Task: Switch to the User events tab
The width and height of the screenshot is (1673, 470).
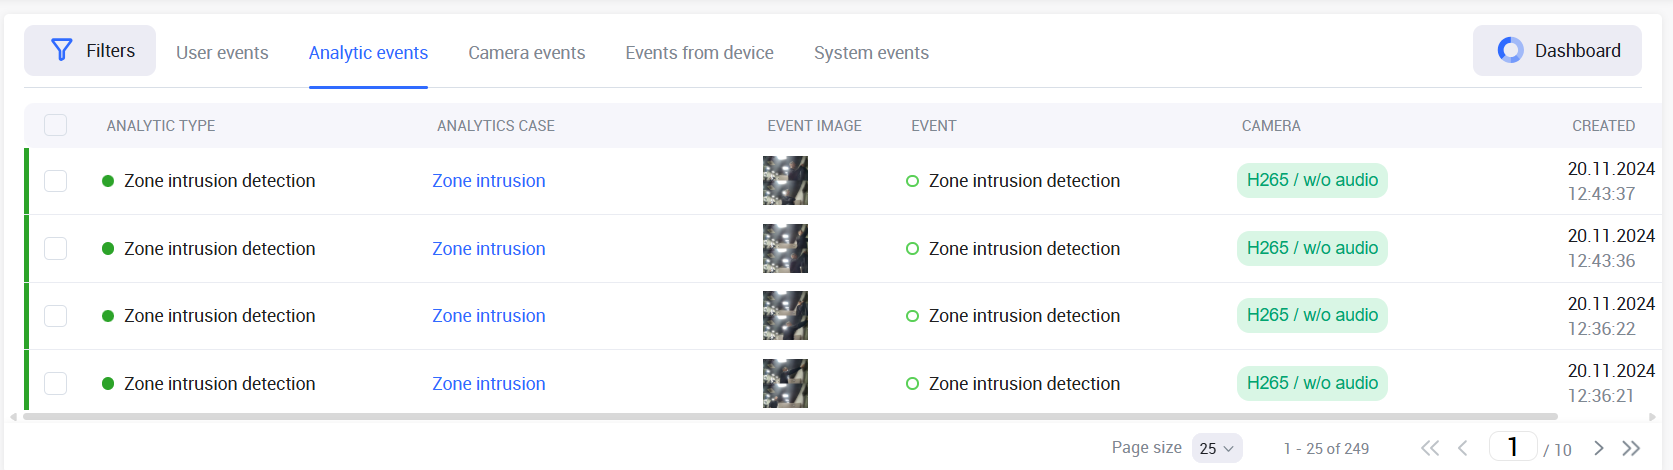Action: (x=222, y=53)
